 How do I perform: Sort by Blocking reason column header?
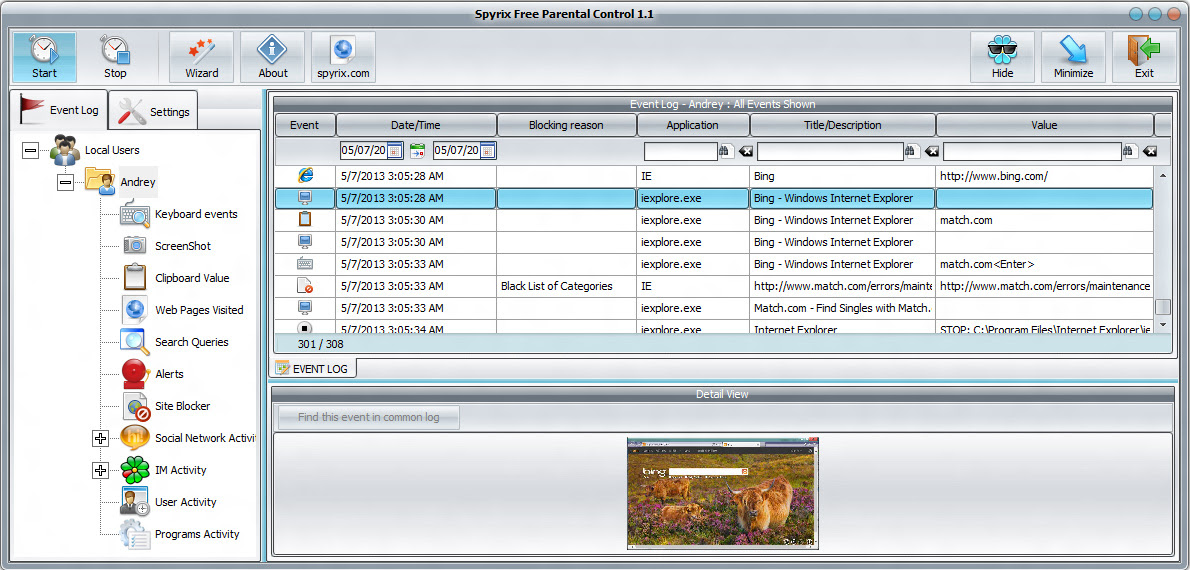click(567, 125)
